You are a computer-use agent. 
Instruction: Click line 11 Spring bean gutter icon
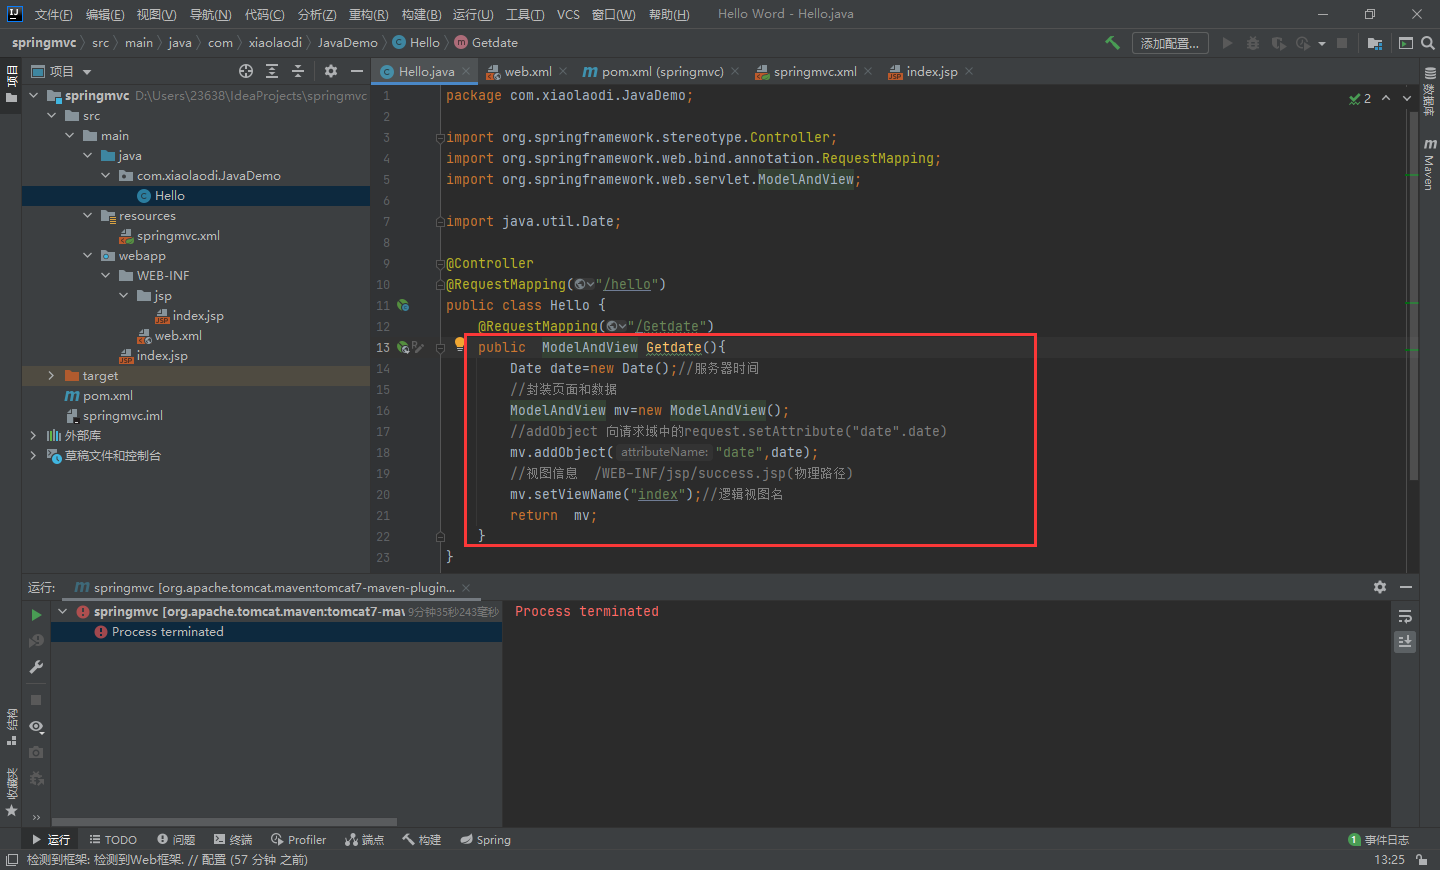click(403, 305)
